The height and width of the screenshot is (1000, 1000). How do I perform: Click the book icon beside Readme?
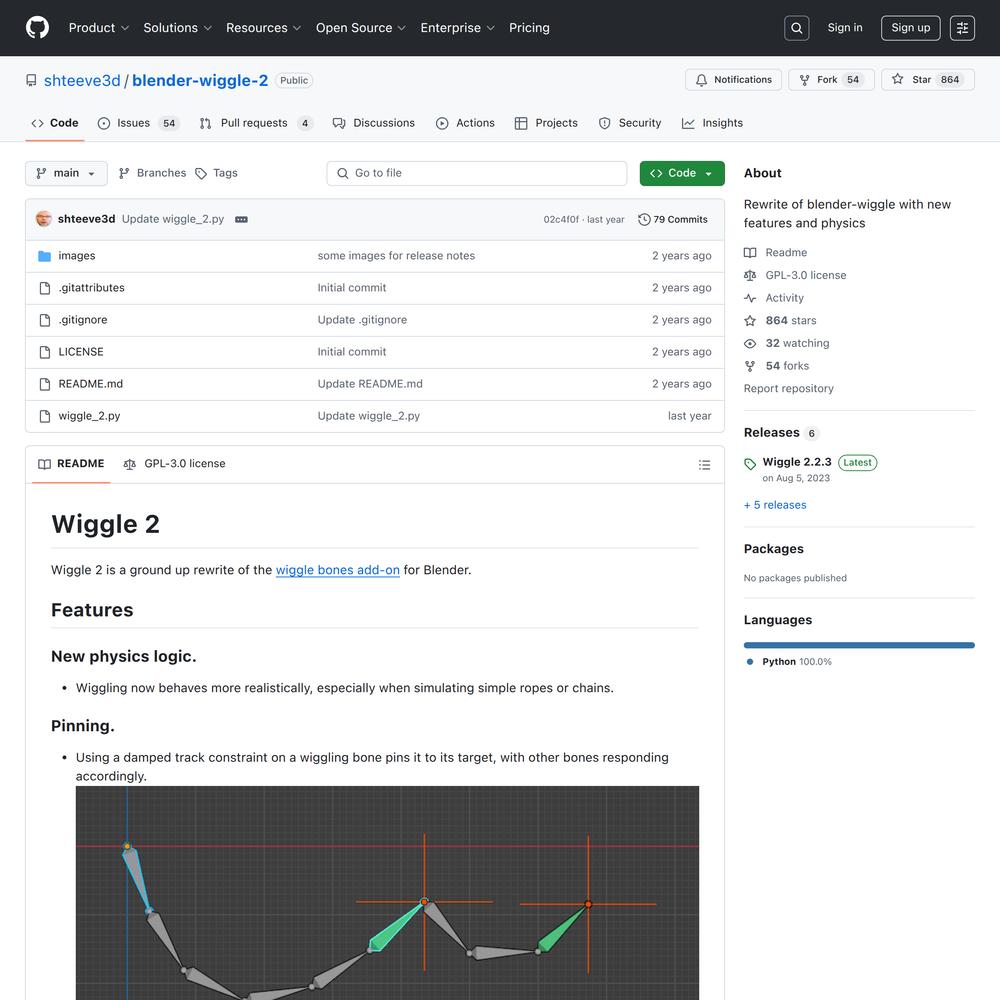pyautogui.click(x=750, y=253)
